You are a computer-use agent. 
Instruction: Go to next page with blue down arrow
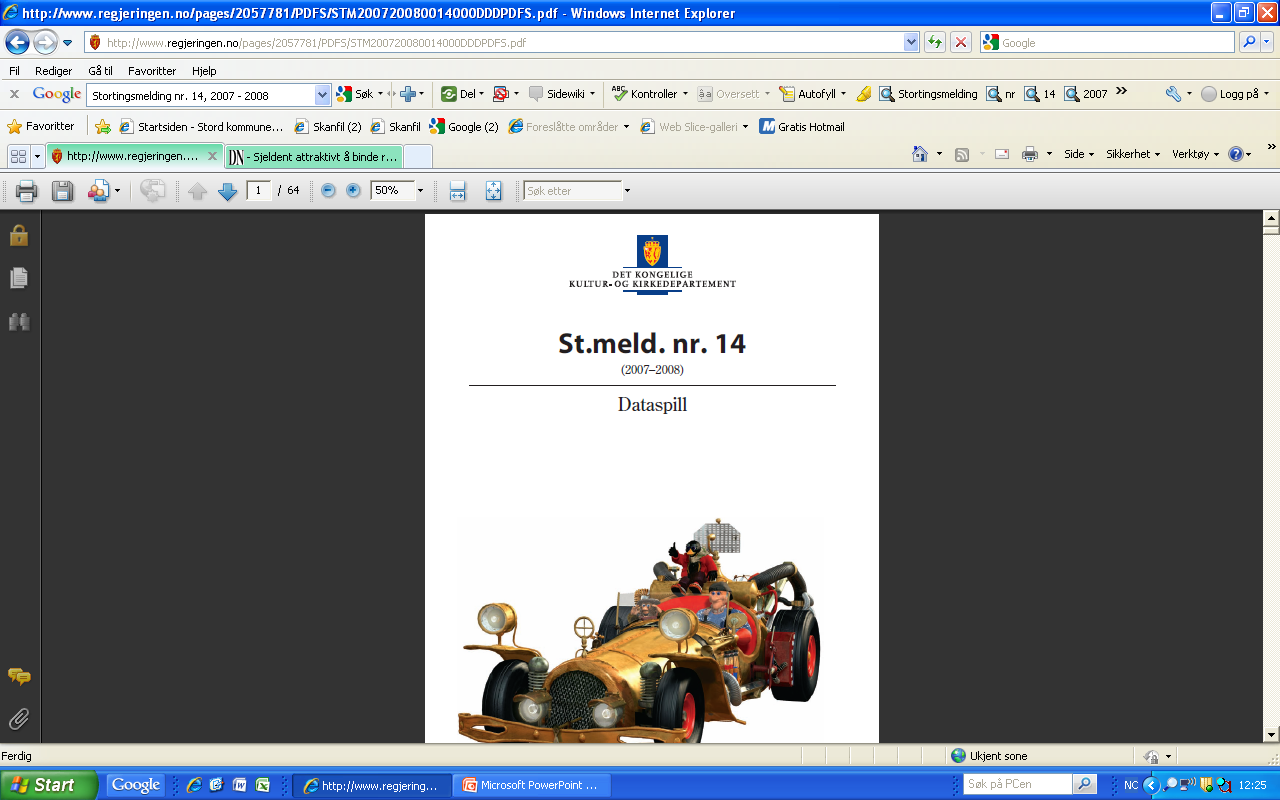[227, 191]
